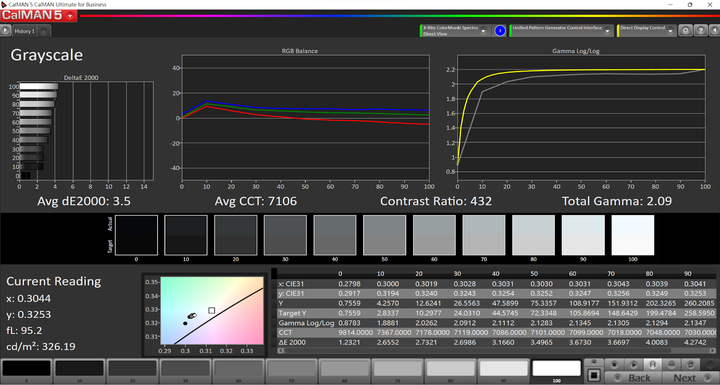Image resolution: width=720 pixels, height=385 pixels.
Task: Click the blue meter status circle
Action: pyautogui.click(x=500, y=31)
